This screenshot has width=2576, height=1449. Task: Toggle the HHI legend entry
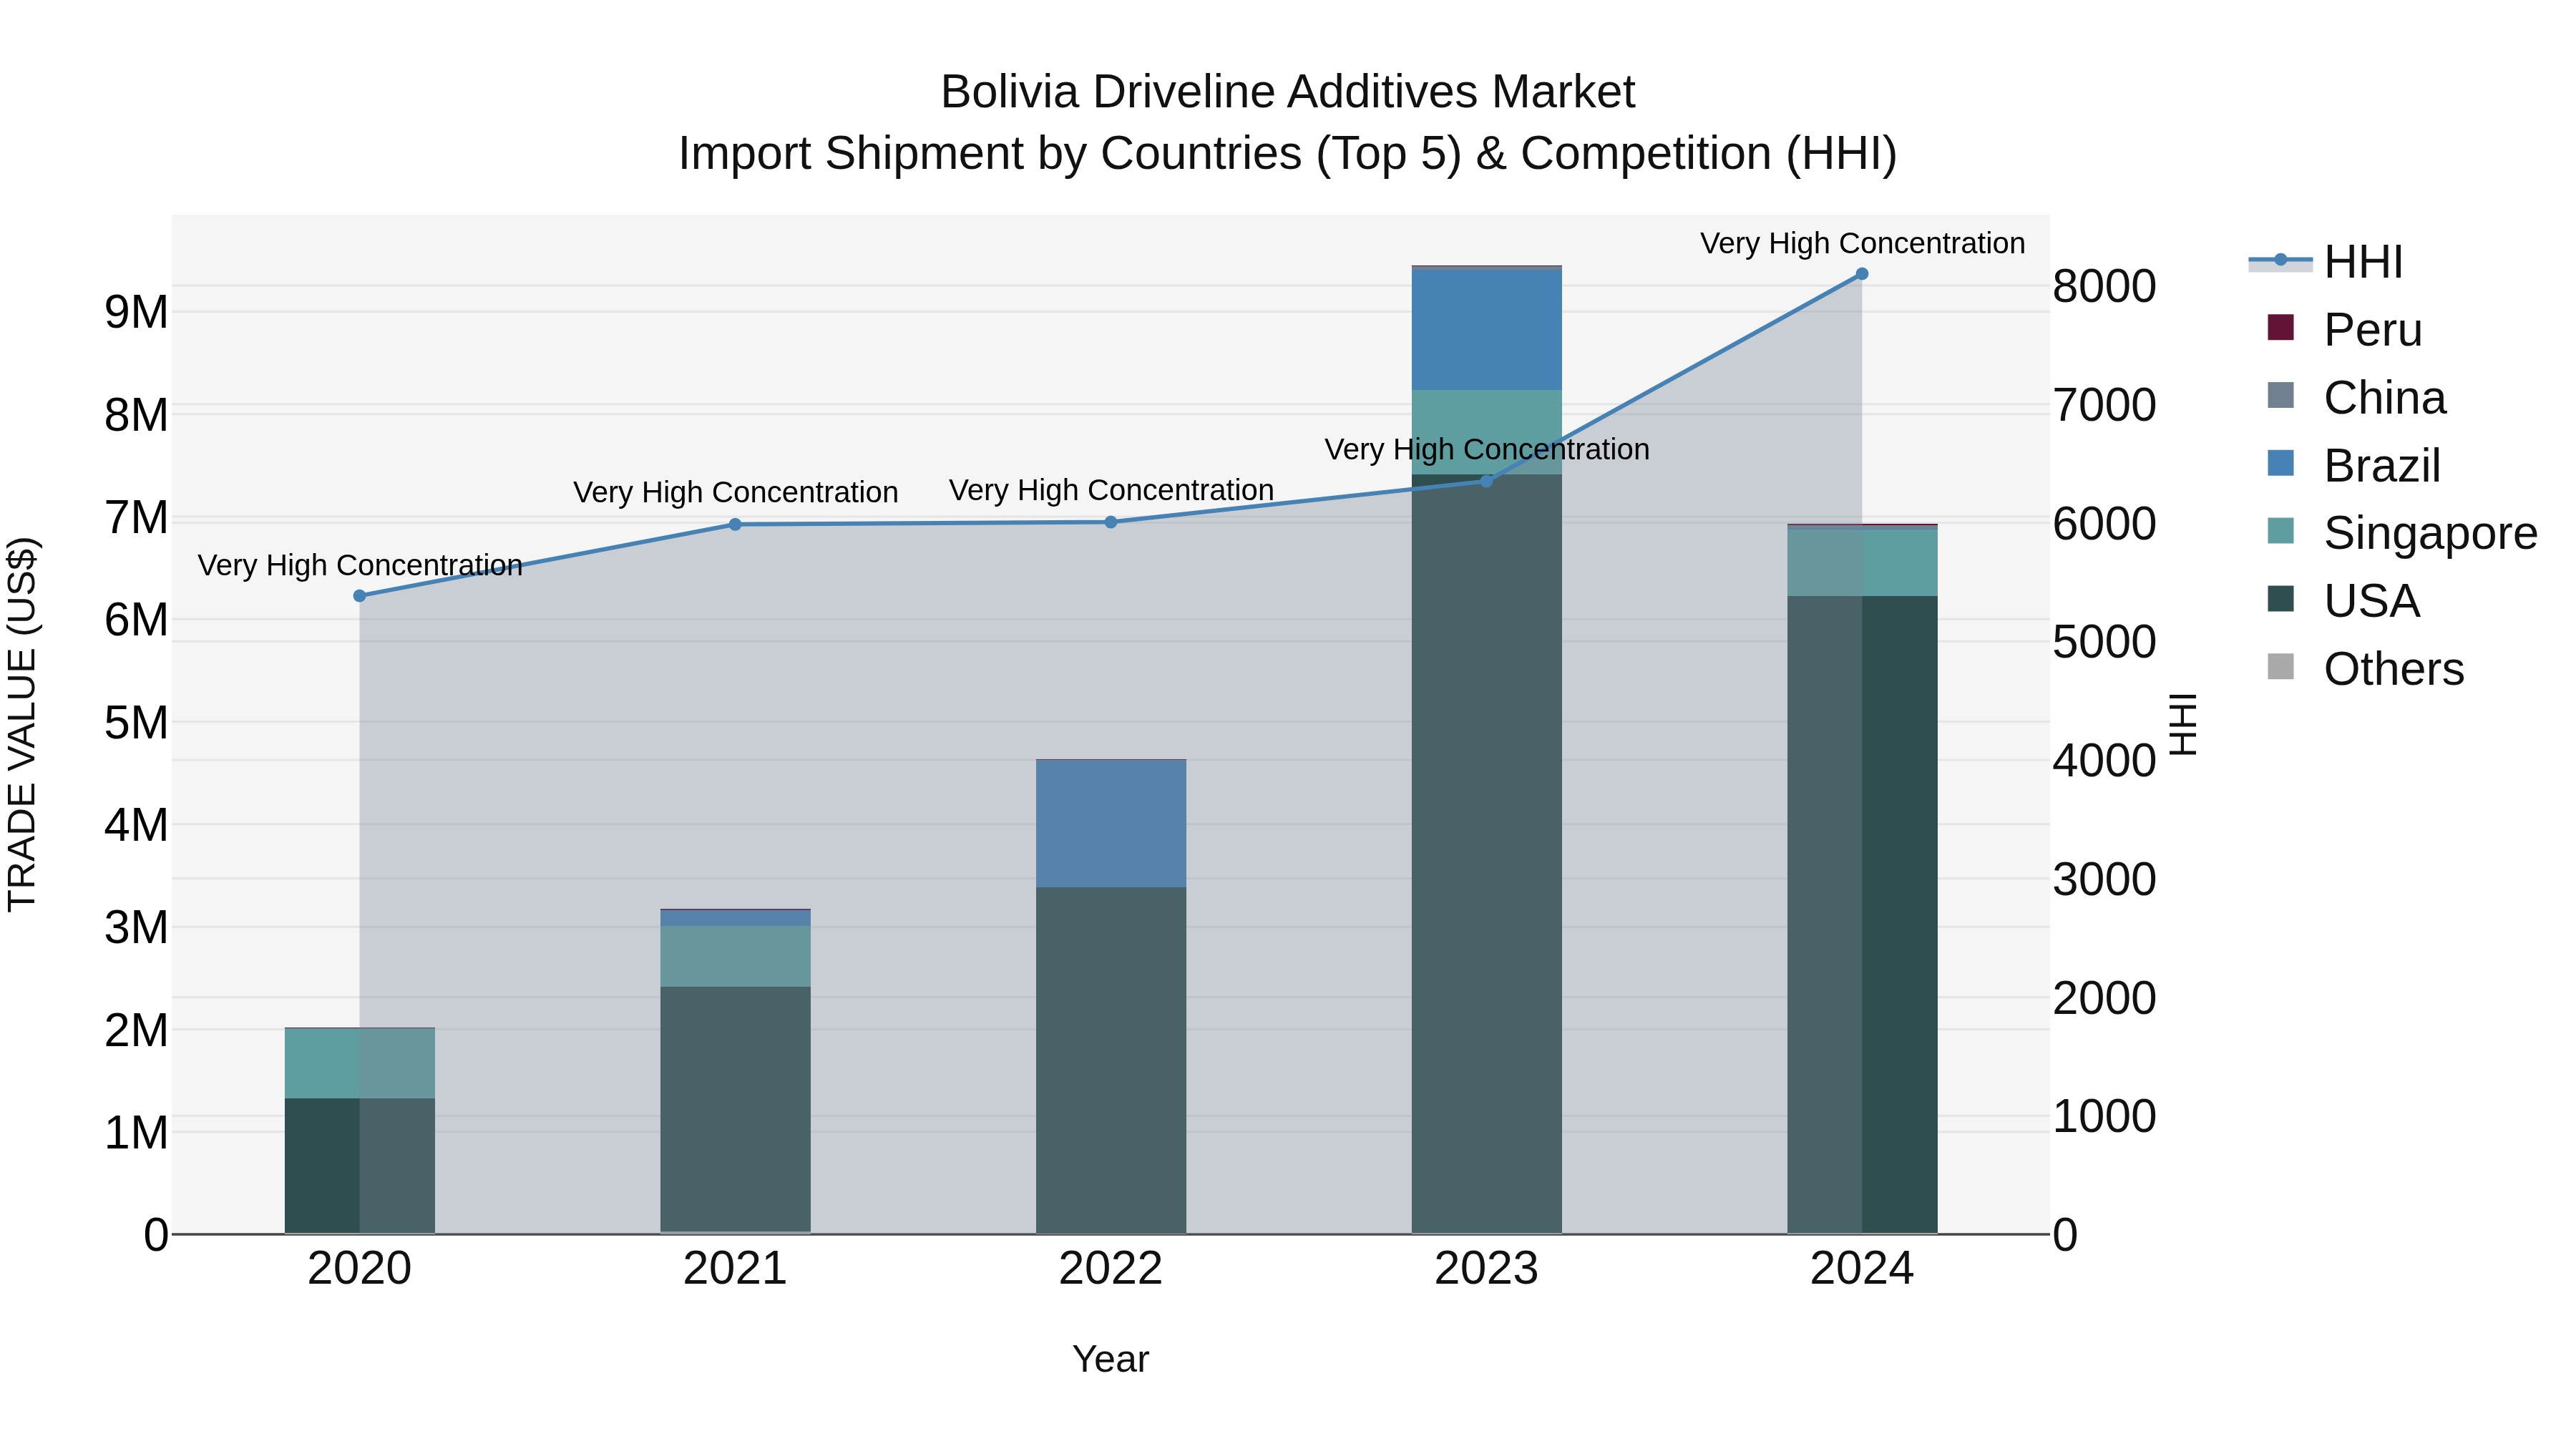coord(2325,262)
